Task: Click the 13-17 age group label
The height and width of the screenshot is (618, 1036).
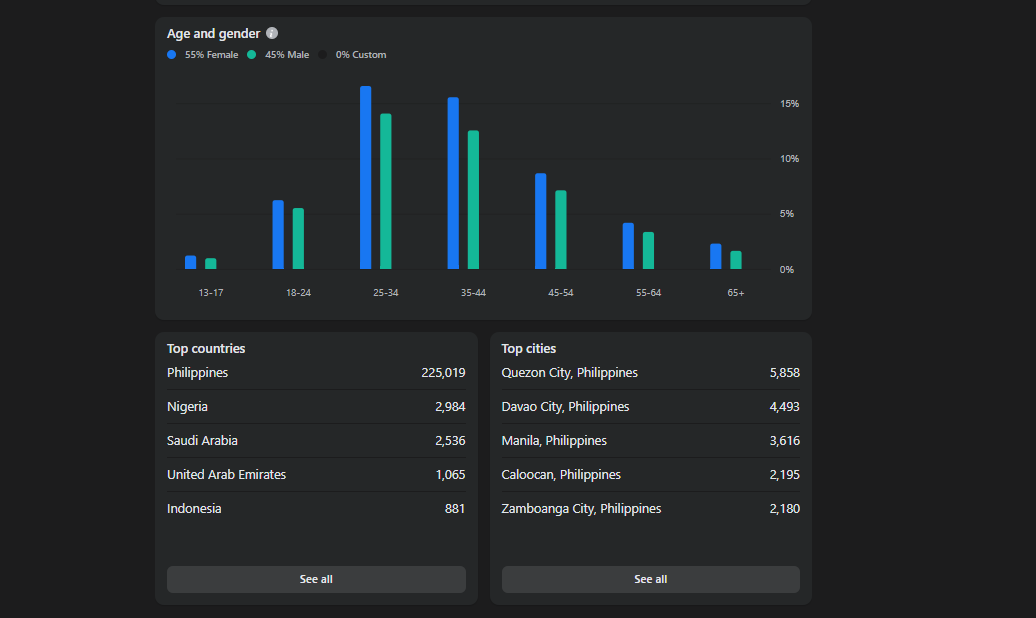Action: 211,293
